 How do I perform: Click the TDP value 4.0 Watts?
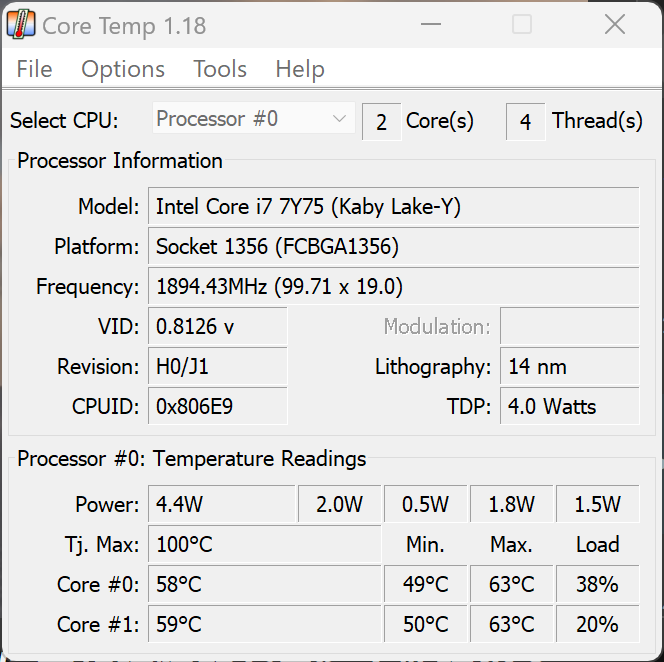570,406
